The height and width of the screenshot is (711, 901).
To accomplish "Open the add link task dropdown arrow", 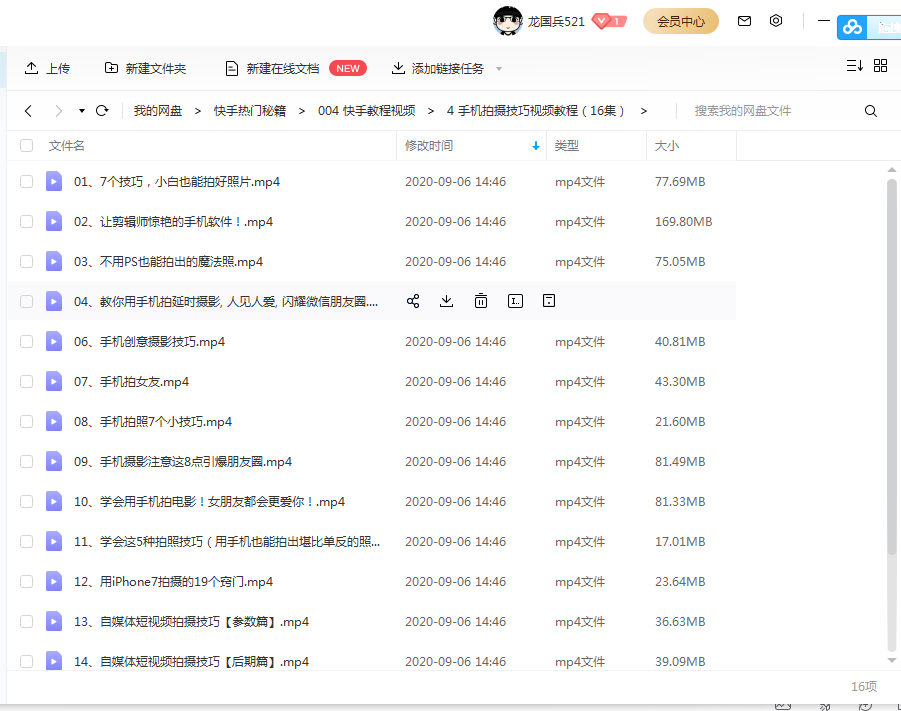I will click(x=499, y=69).
